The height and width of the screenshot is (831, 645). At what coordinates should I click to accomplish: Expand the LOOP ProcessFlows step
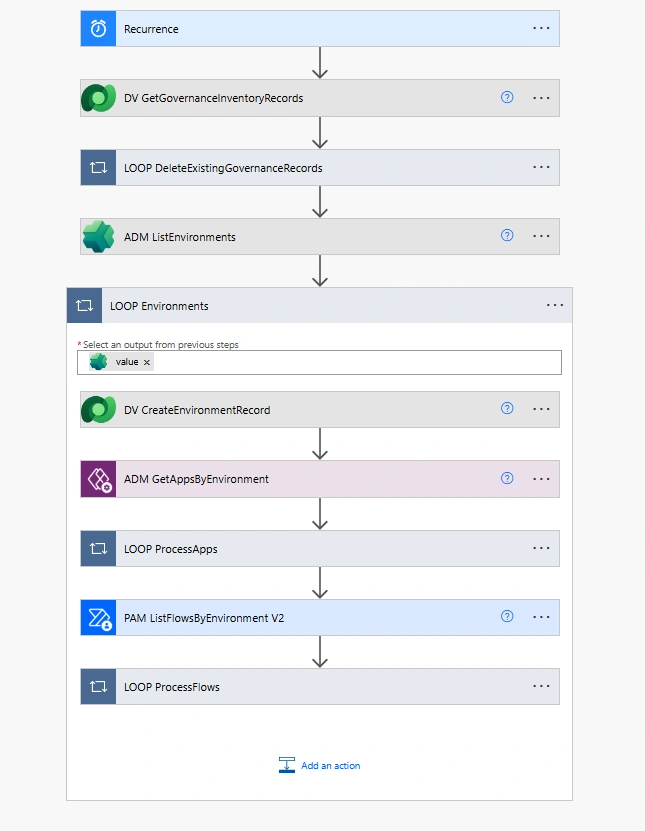[x=320, y=687]
